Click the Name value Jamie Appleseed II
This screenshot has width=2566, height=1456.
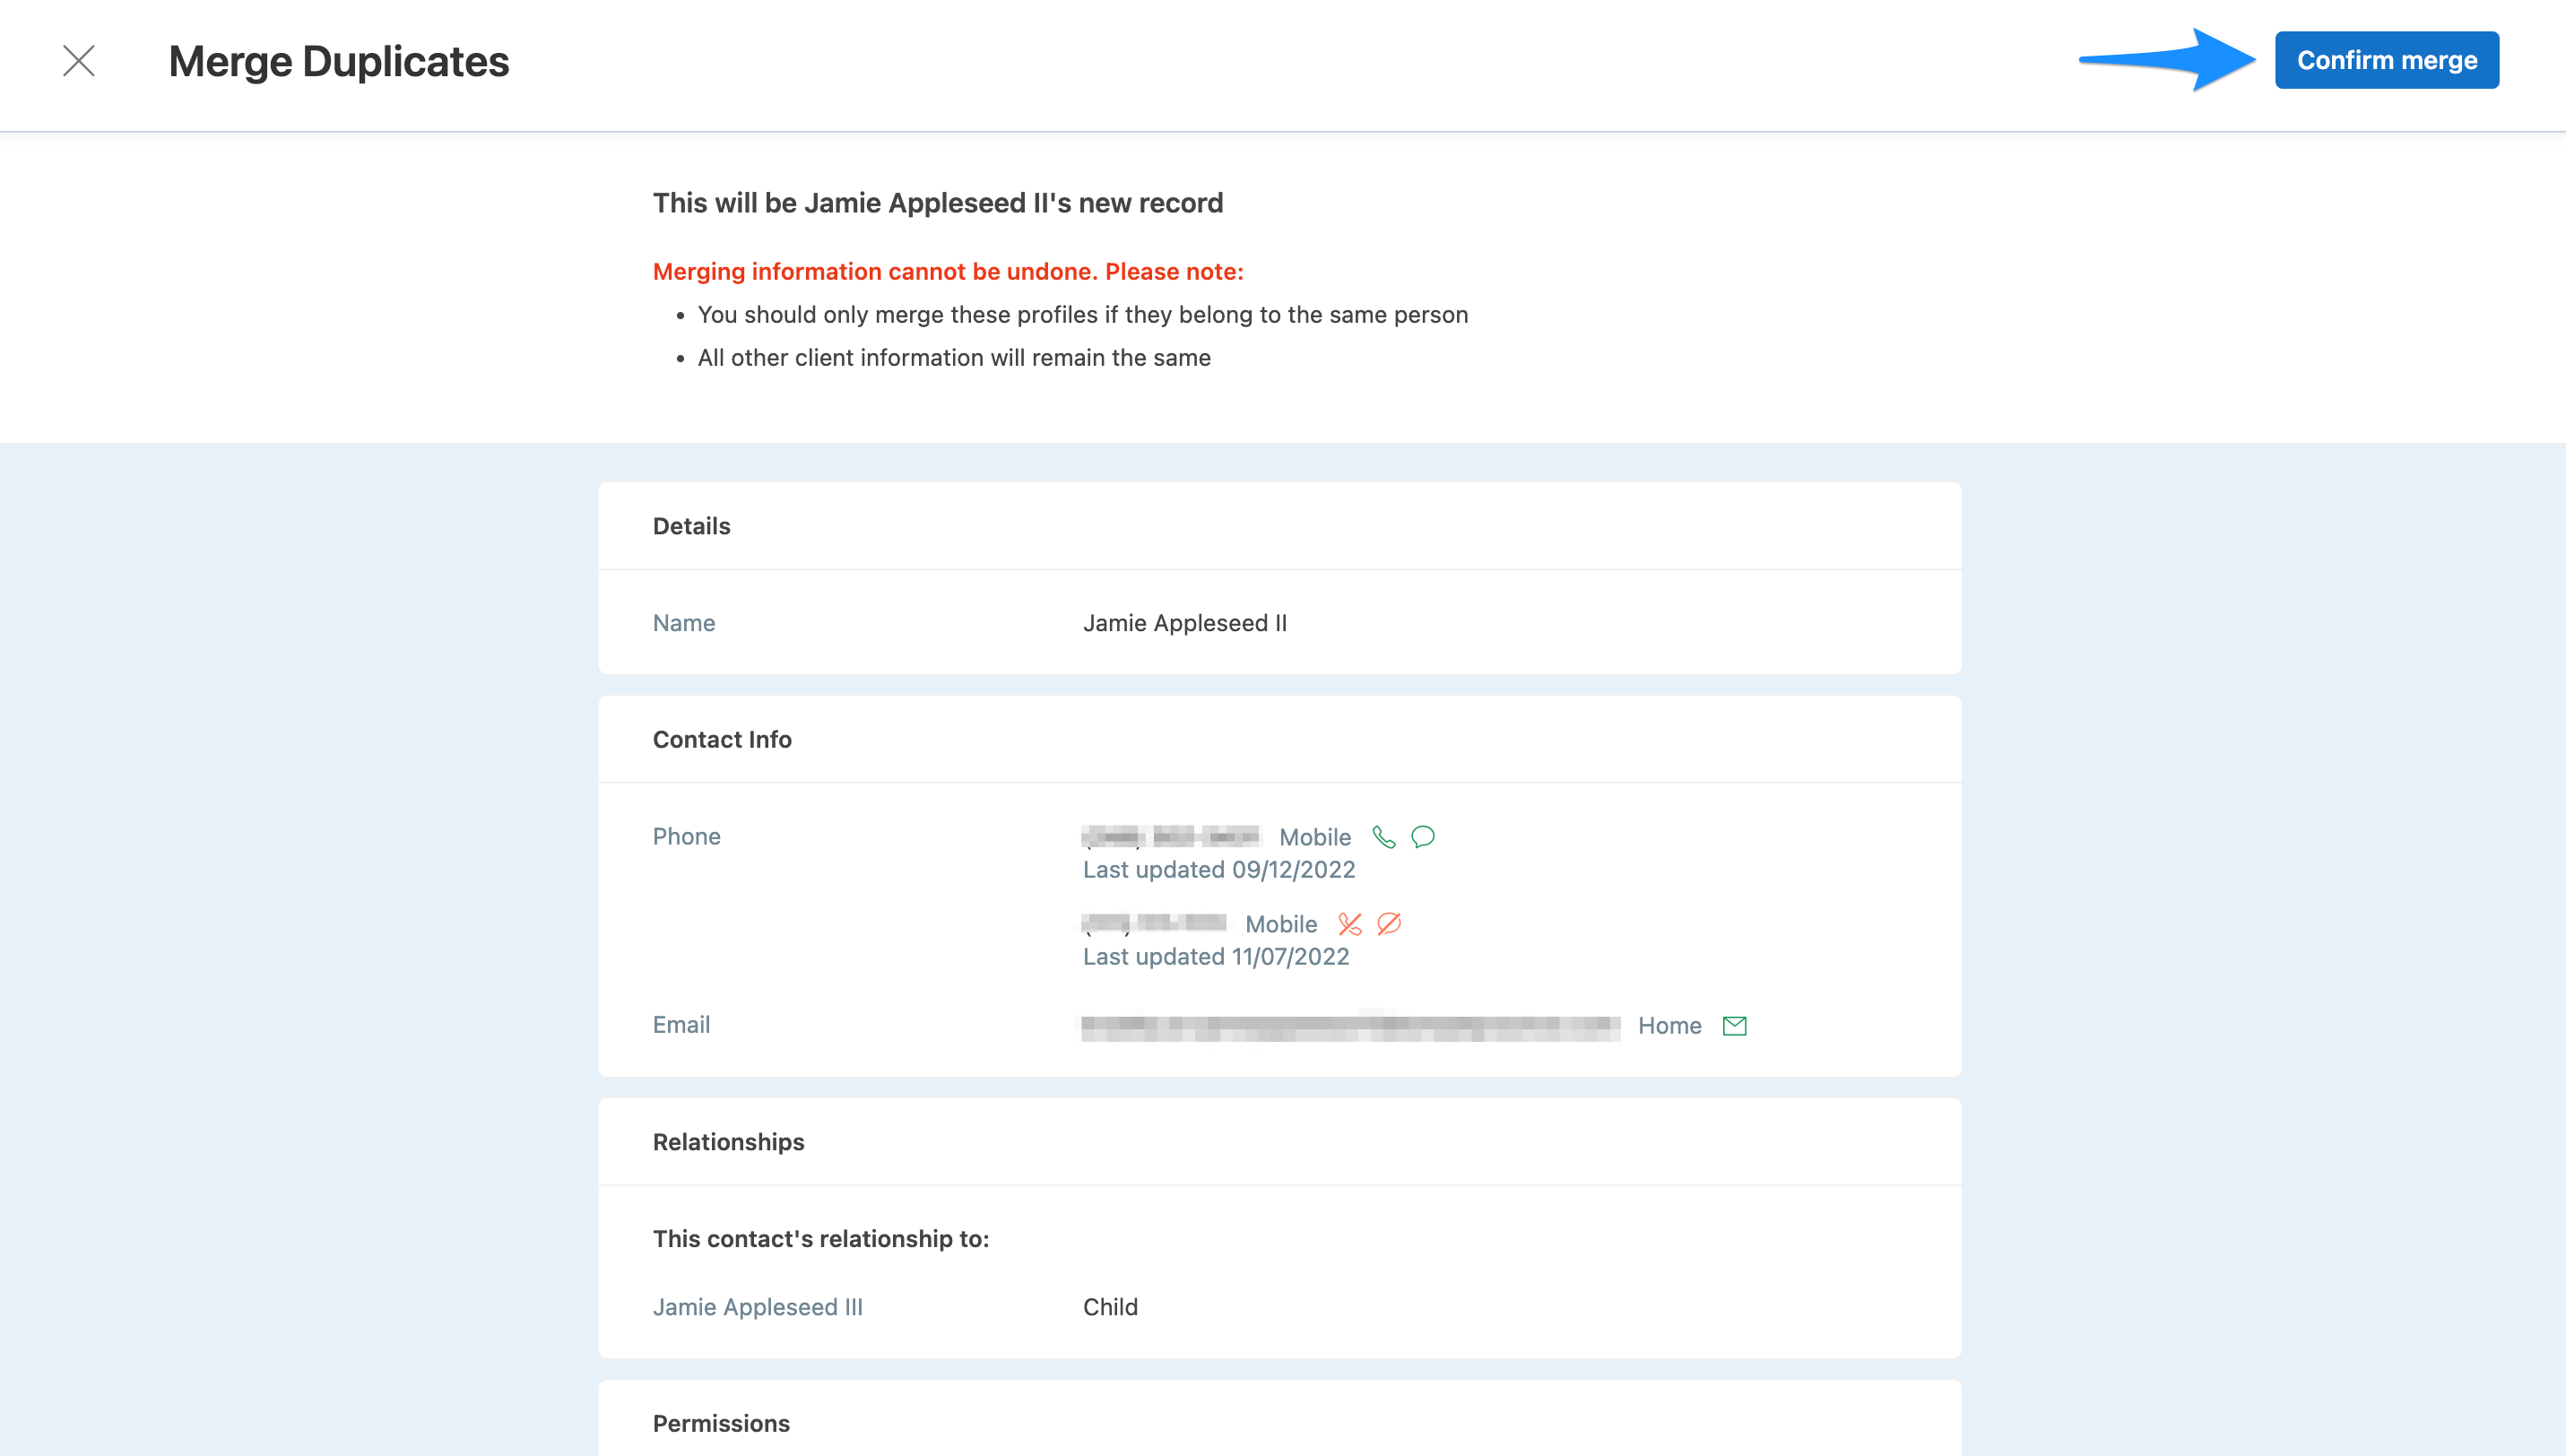click(1185, 622)
